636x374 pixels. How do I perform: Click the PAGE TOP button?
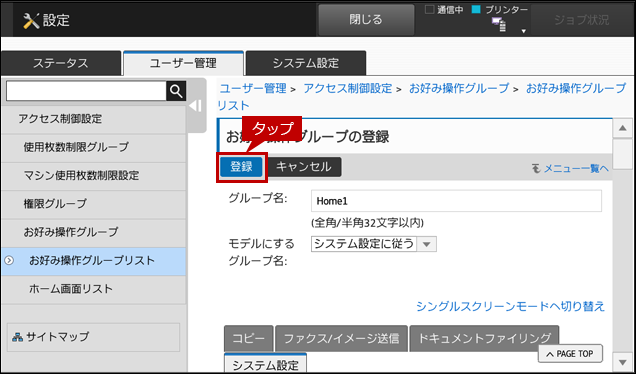570,354
